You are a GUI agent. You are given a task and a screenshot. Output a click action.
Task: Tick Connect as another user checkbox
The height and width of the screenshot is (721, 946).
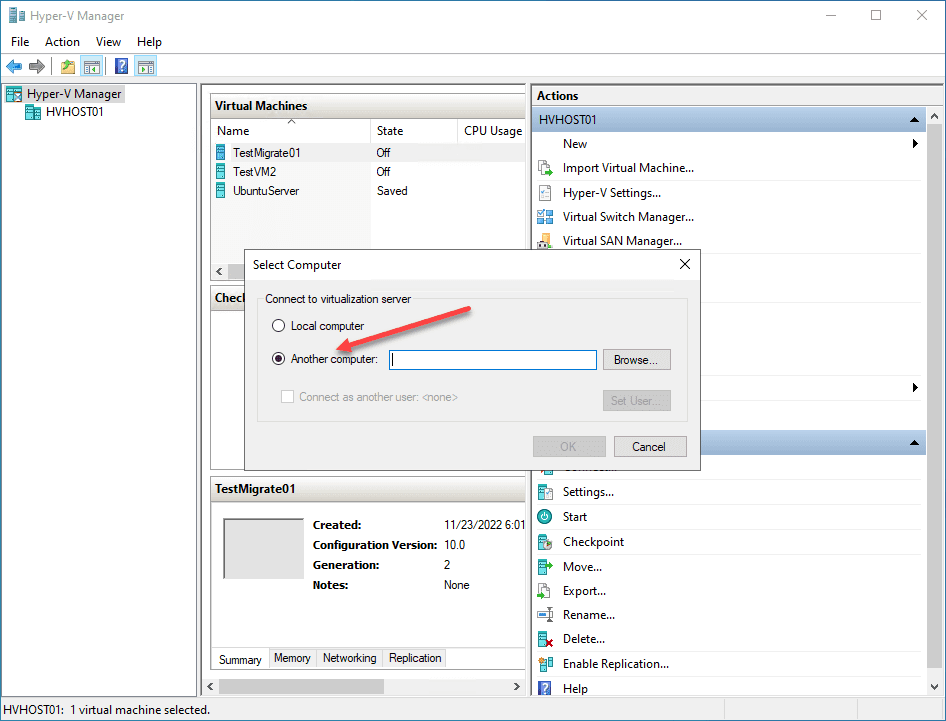[288, 397]
